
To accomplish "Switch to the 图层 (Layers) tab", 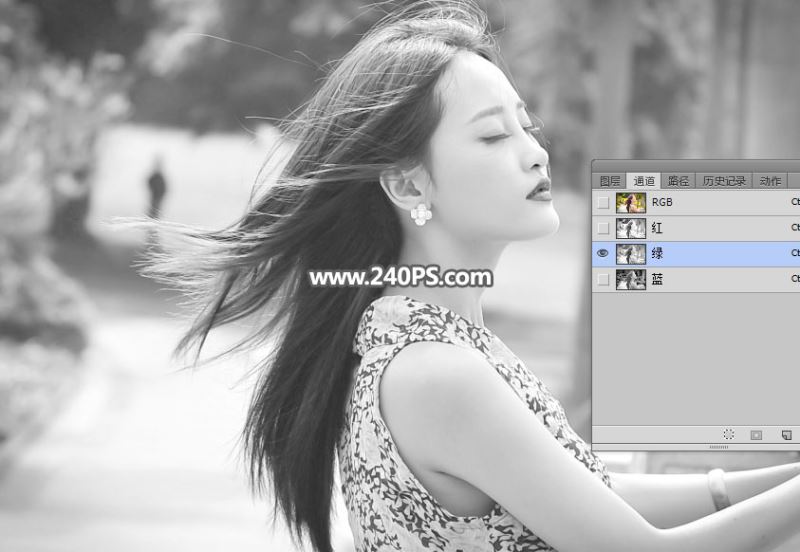I will click(610, 181).
